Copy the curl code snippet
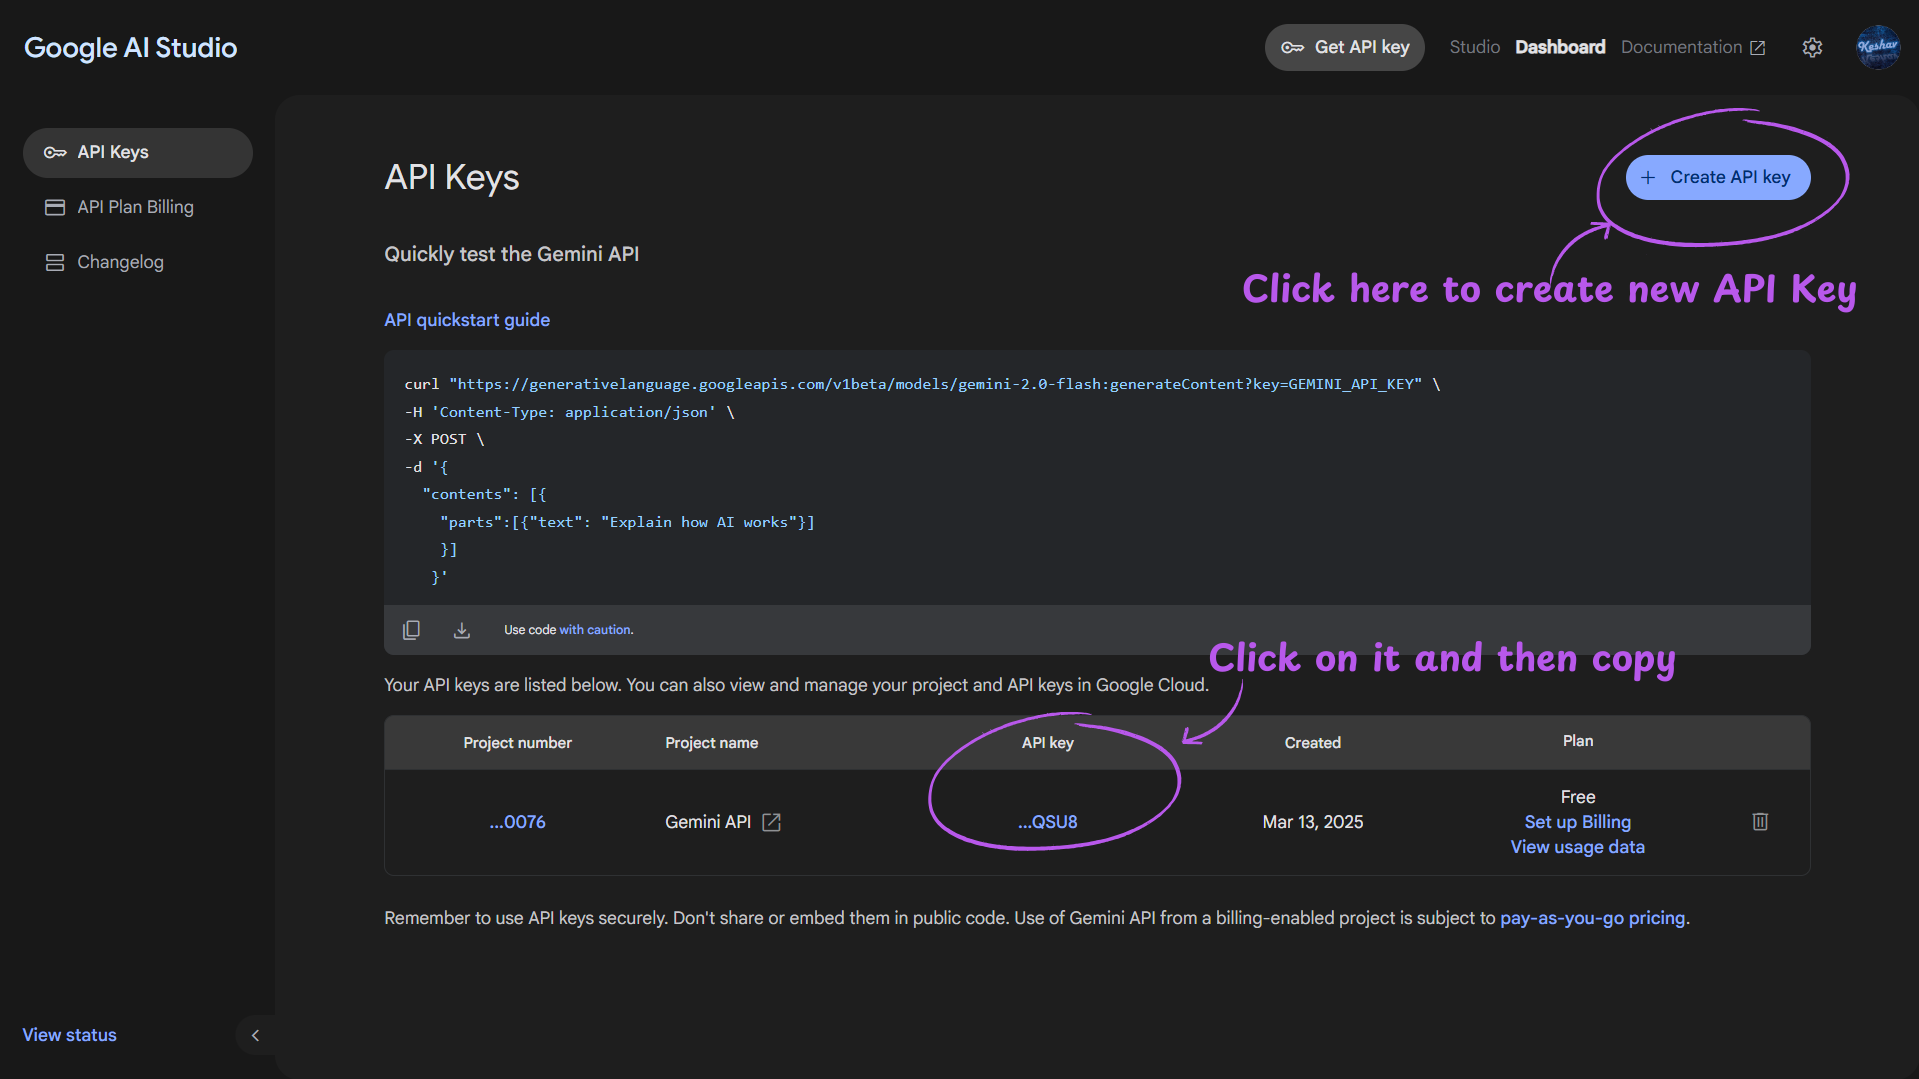The width and height of the screenshot is (1919, 1079). 411,630
